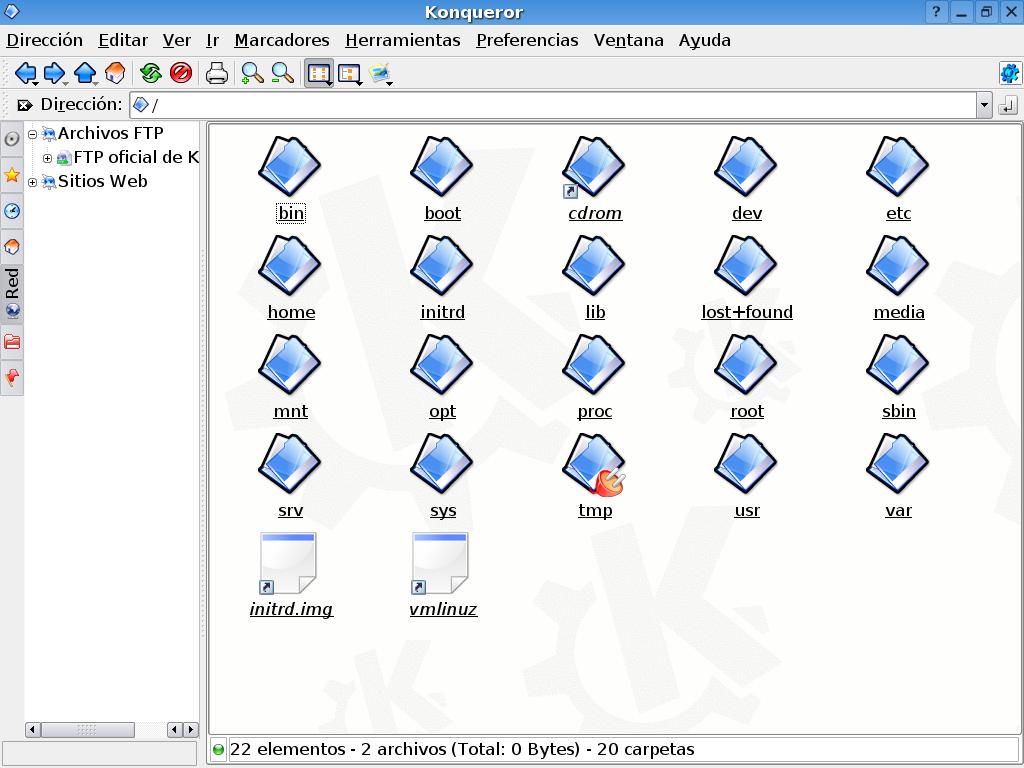This screenshot has width=1024, height=768.
Task: Open the home folder sidebar tab
Action: click(x=12, y=247)
